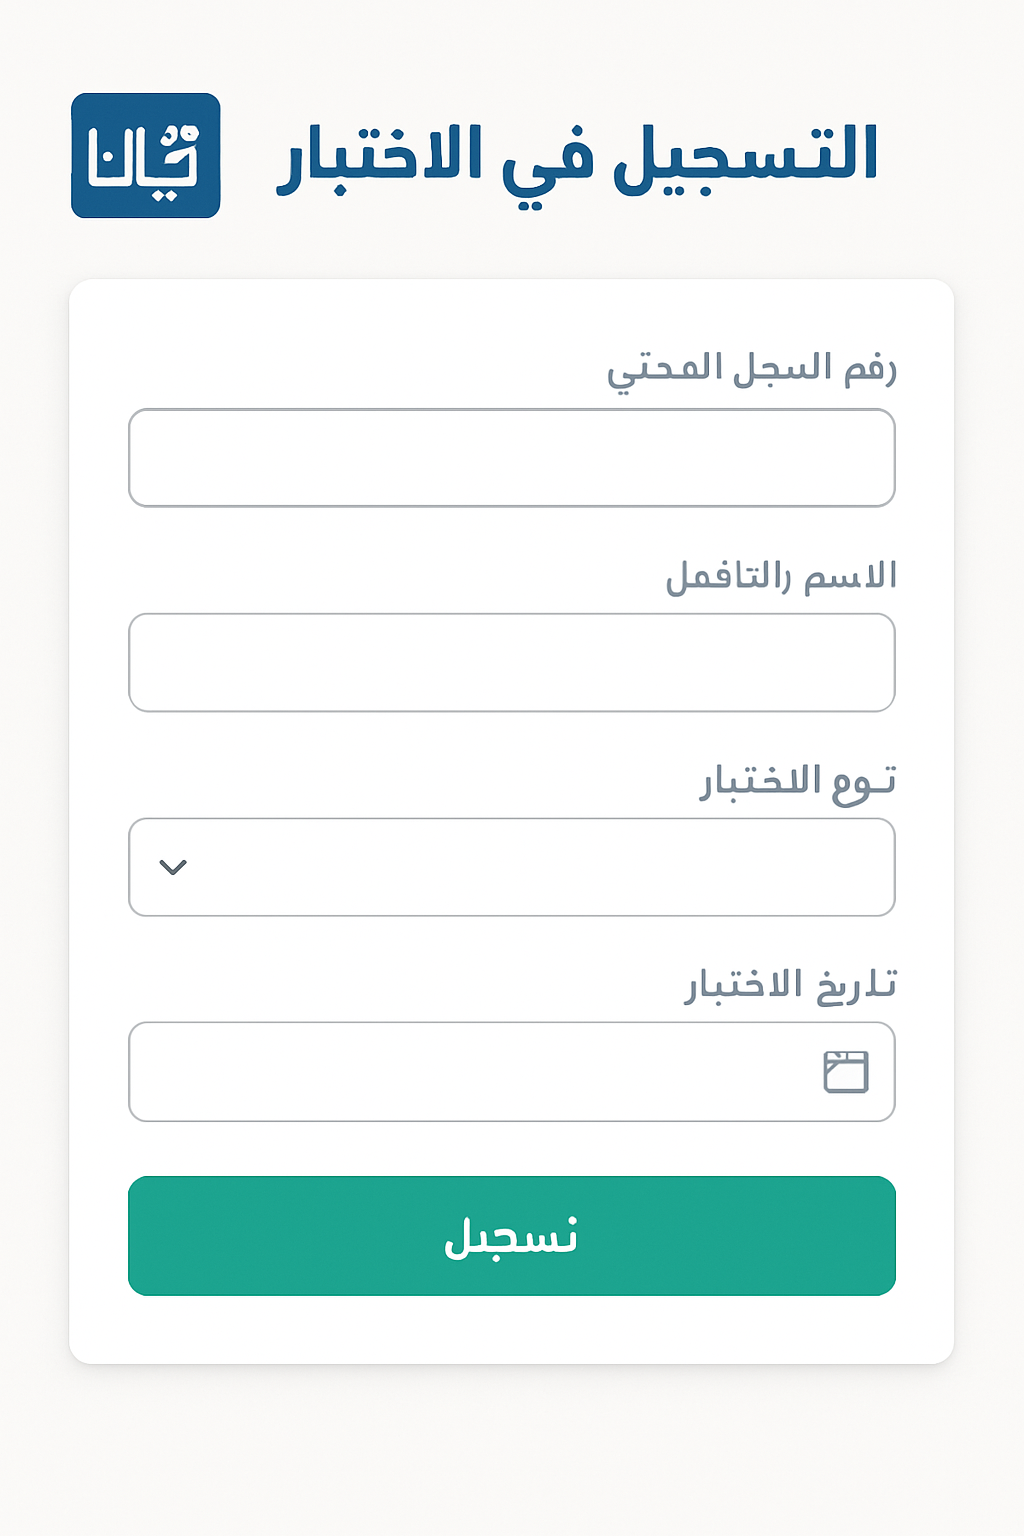Click the blue logo icon beside the title
The image size is (1024, 1536).
click(x=146, y=156)
